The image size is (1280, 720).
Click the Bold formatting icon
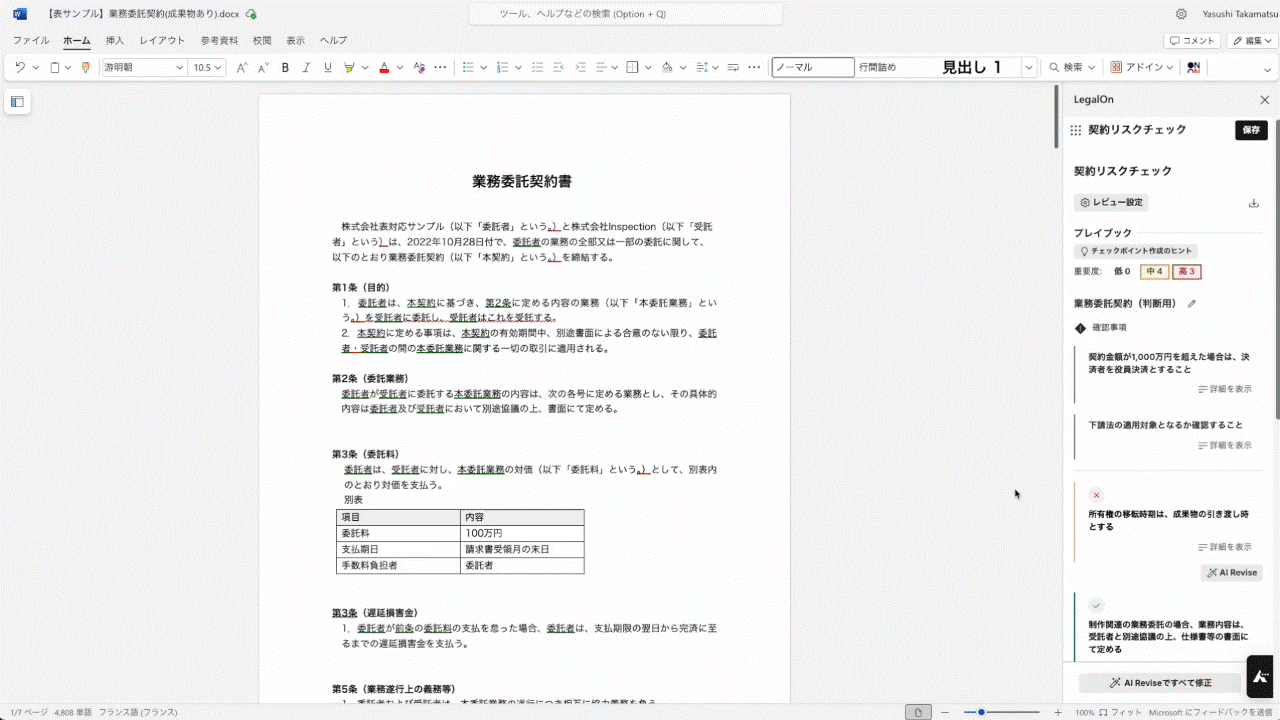pyautogui.click(x=285, y=68)
